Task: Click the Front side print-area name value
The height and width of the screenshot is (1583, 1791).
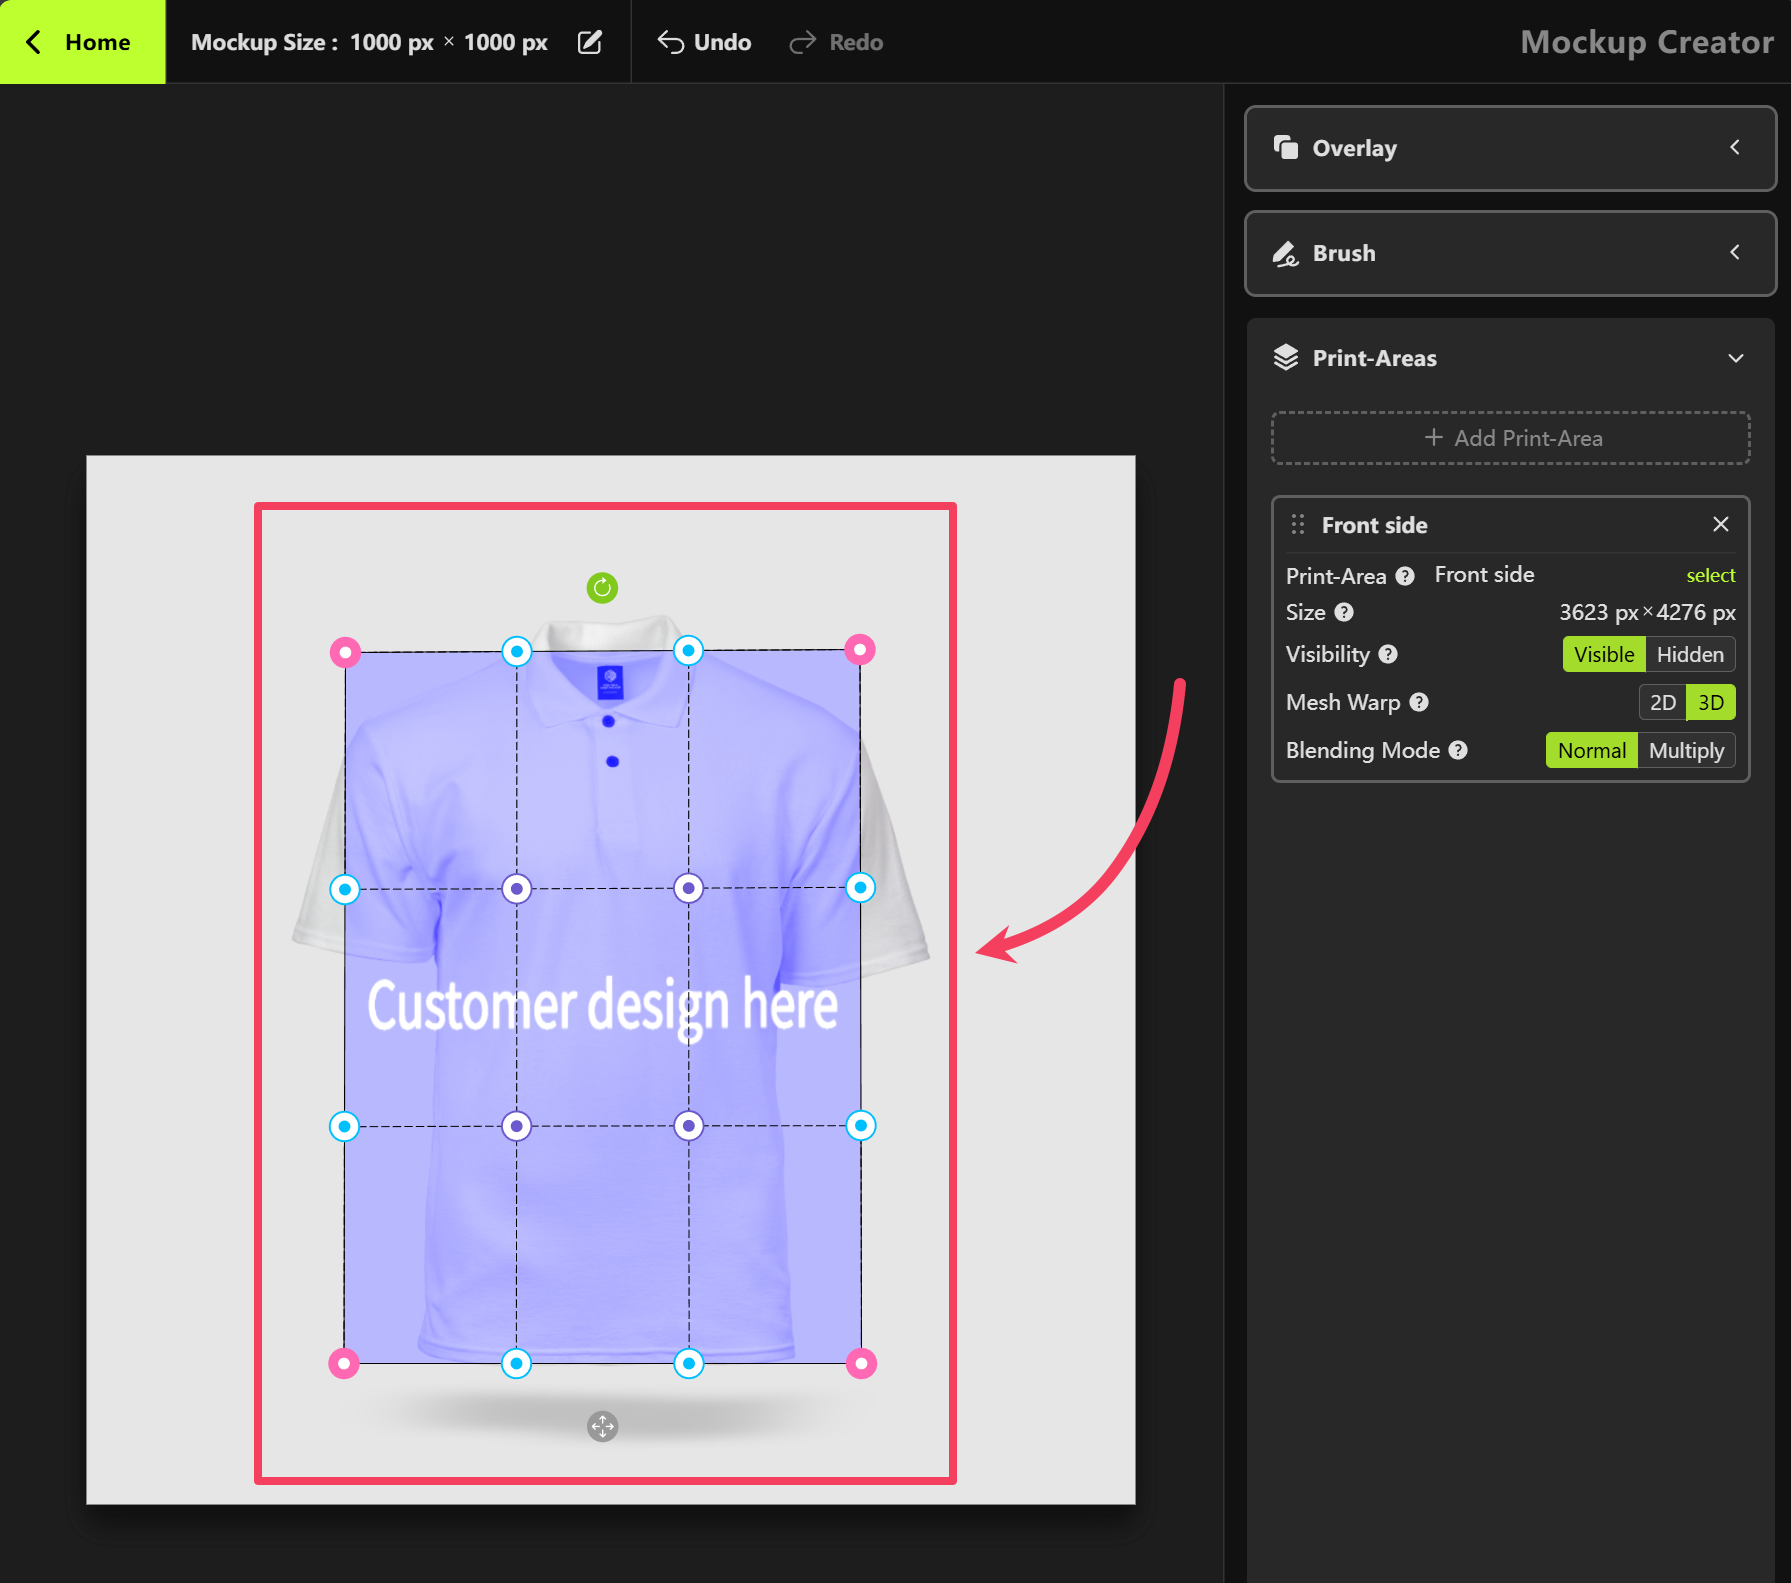Action: (1484, 575)
